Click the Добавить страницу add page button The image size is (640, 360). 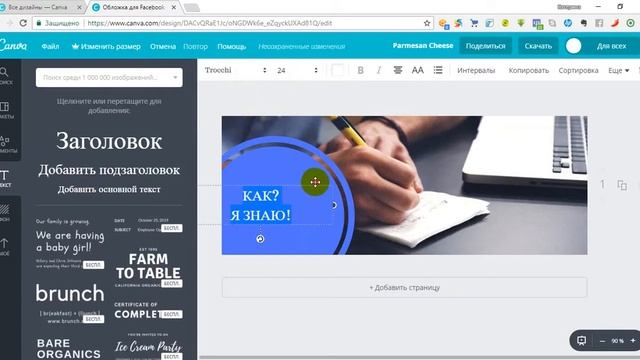(404, 288)
